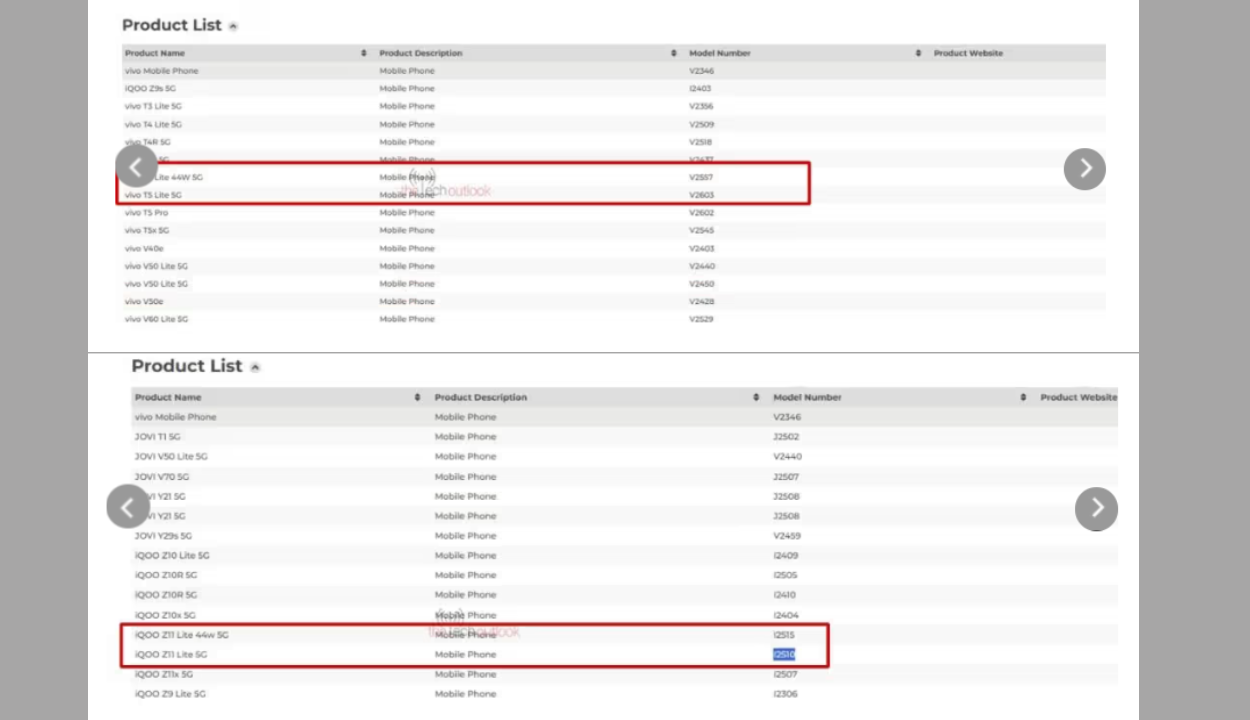
Task: Select the iQOO Z10x 5G name
Action: tap(165, 616)
